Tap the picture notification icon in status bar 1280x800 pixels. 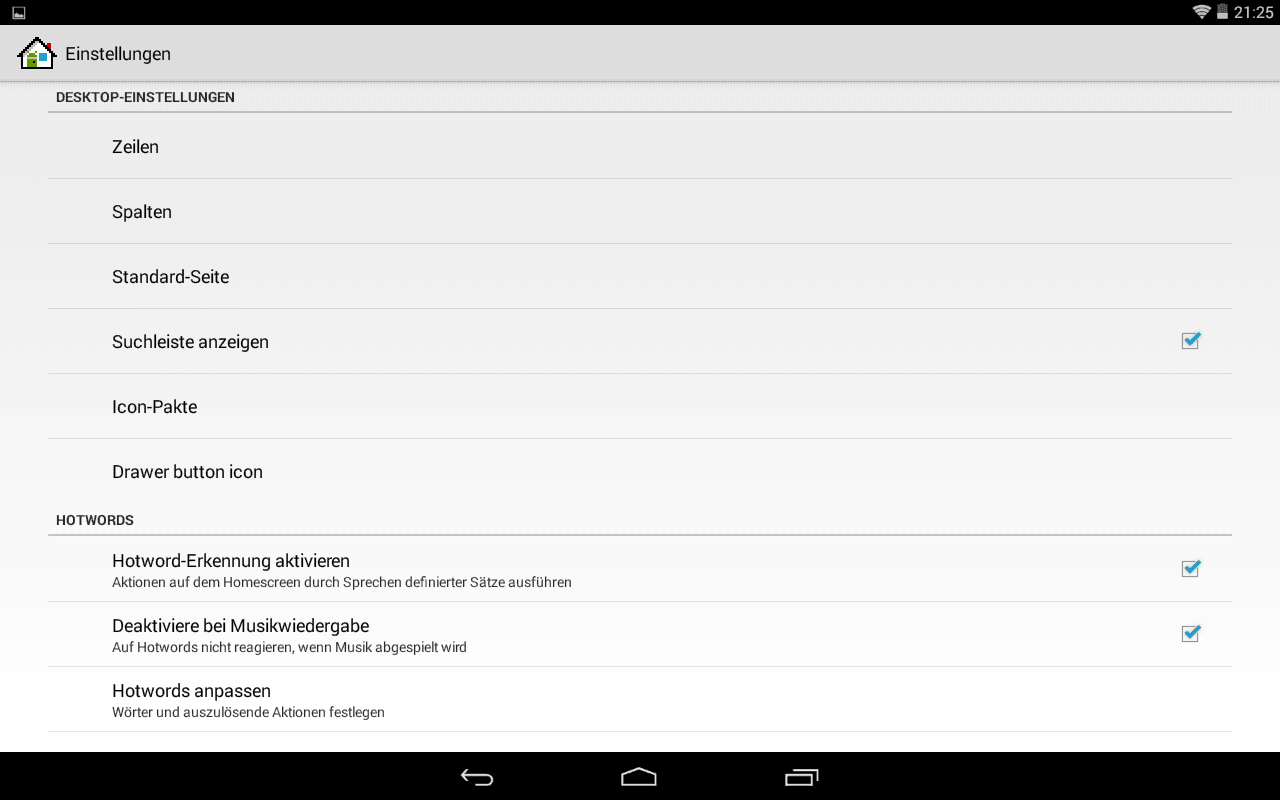19,13
